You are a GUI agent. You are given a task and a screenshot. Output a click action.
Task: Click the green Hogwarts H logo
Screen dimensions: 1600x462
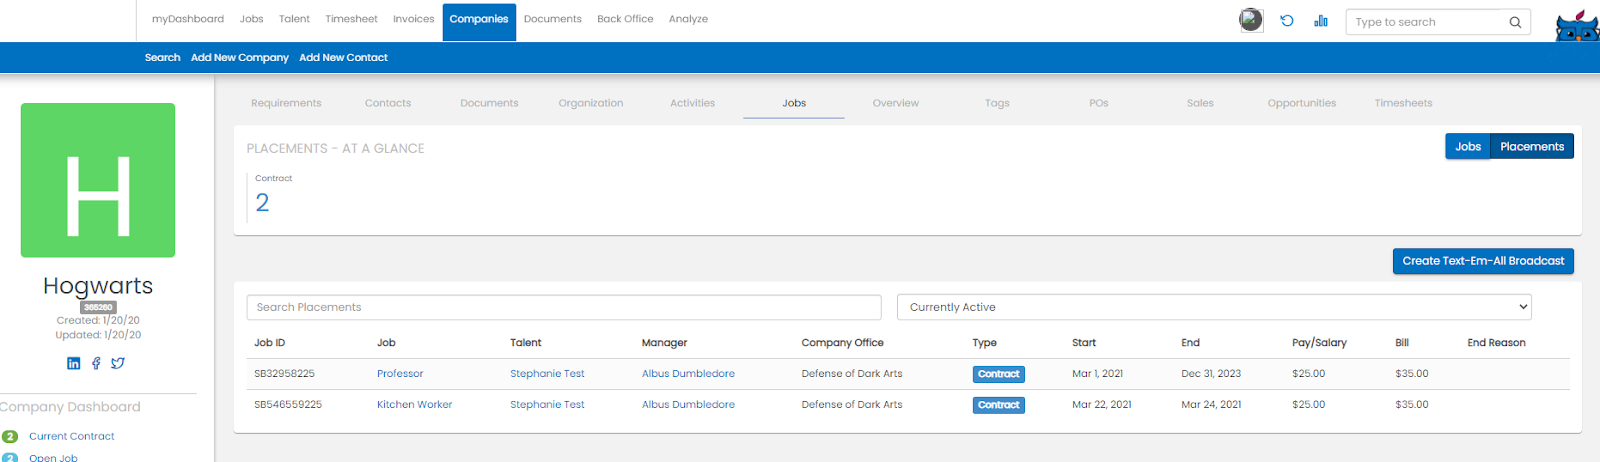point(98,180)
